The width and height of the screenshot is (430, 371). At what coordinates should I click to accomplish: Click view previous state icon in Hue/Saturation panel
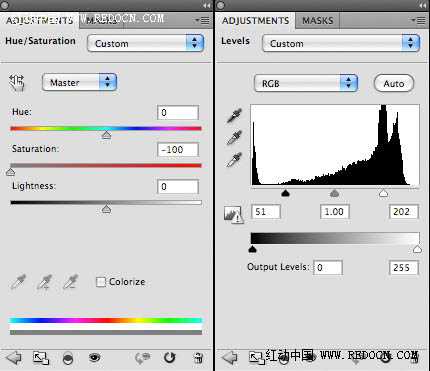tap(143, 358)
